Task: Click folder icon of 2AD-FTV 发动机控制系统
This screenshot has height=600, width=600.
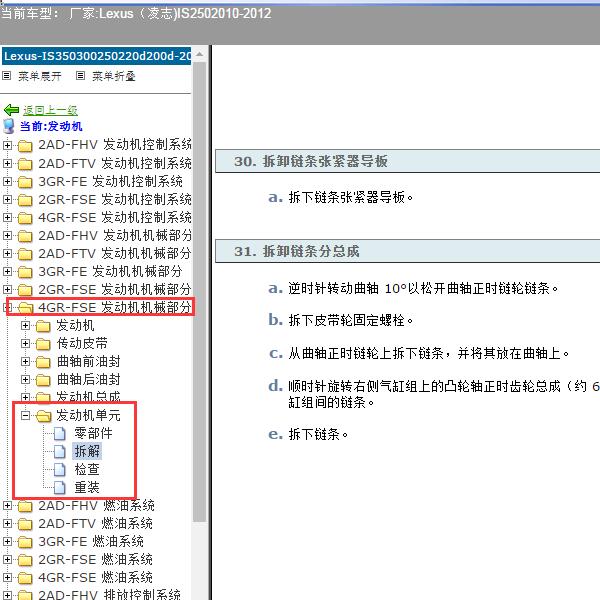Action: [x=25, y=164]
